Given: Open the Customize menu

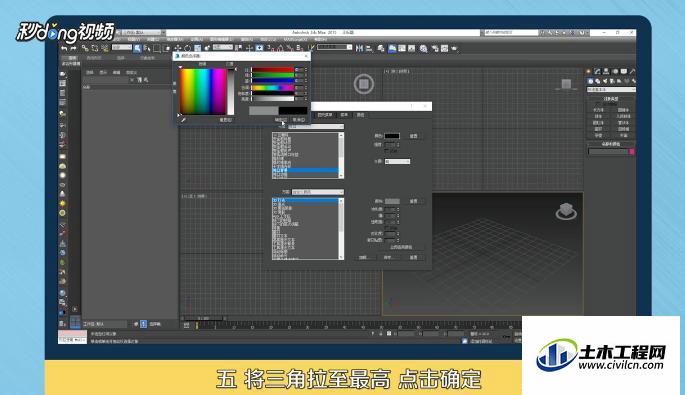Looking at the screenshot, I should click(268, 39).
